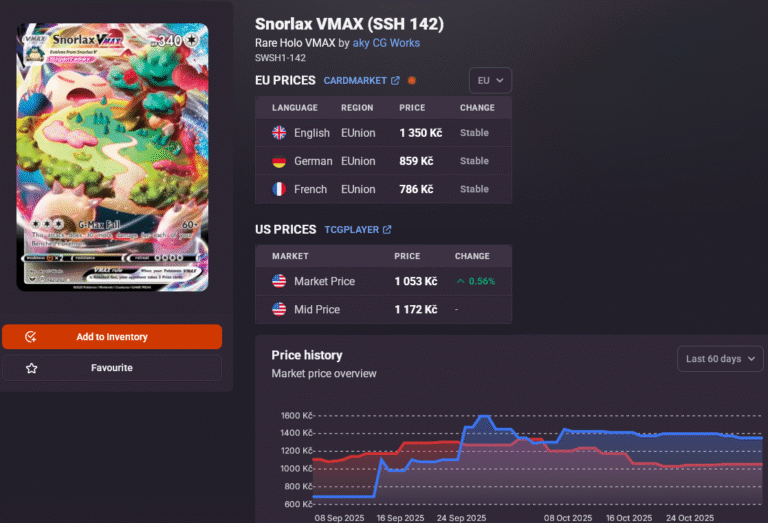This screenshot has height=523, width=768.
Task: Click the orange status dot beside Cardmarket
Action: pos(412,80)
